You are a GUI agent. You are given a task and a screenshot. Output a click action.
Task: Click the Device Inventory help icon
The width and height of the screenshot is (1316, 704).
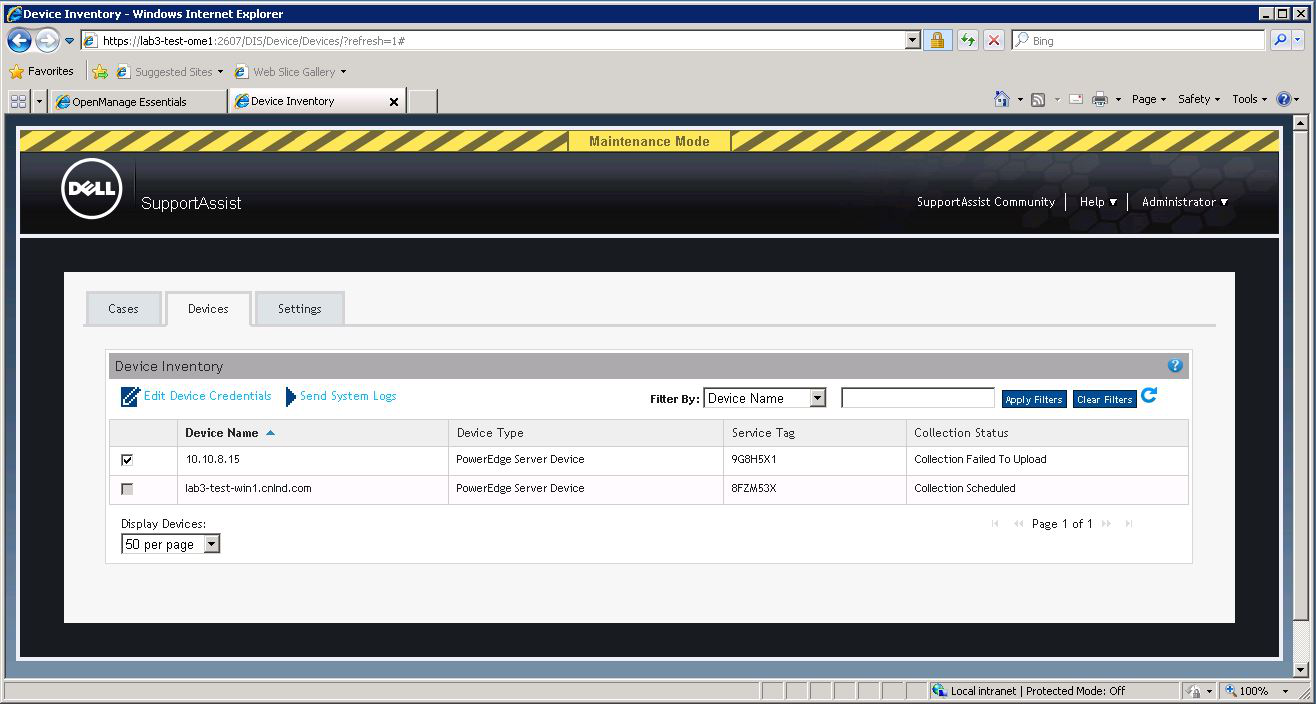tap(1175, 366)
